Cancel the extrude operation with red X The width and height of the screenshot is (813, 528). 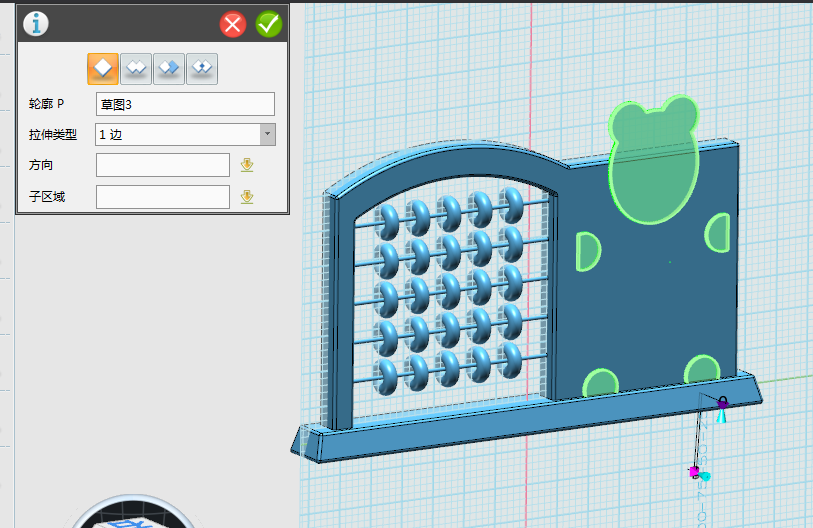click(x=233, y=24)
